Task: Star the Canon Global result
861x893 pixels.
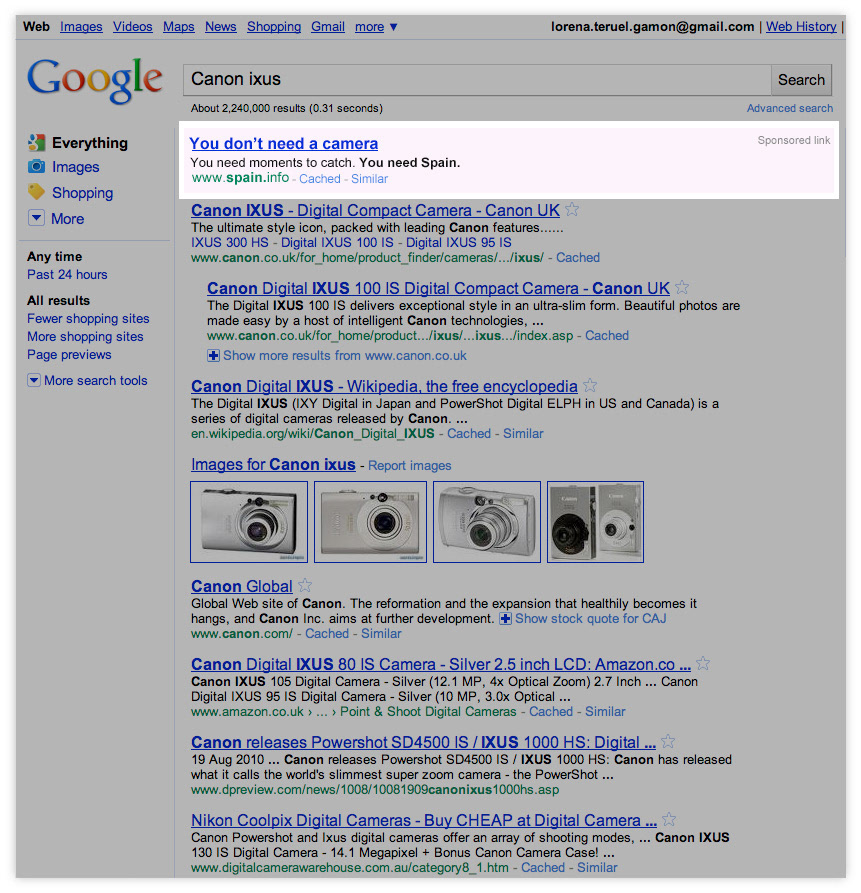Action: pos(305,585)
